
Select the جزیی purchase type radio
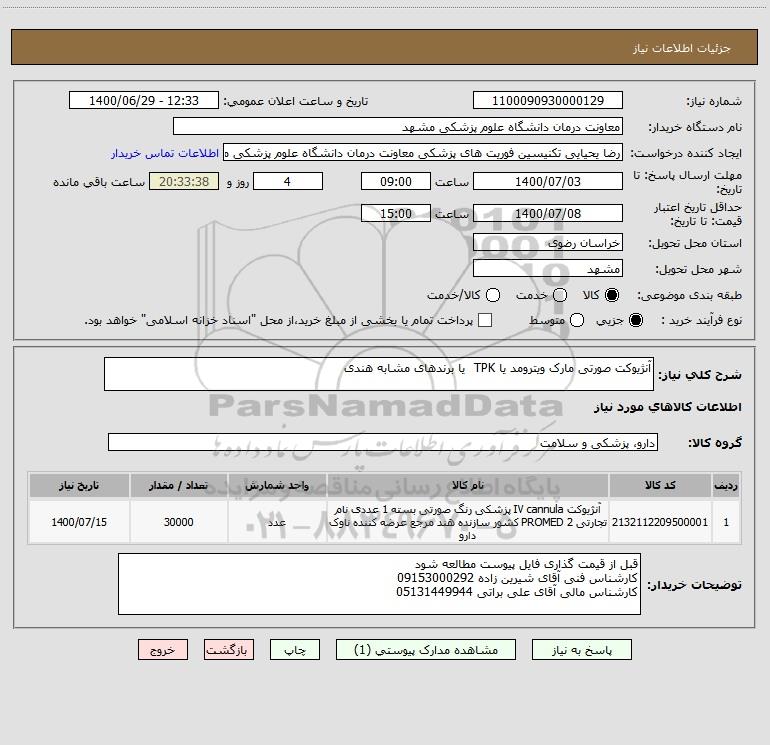pyautogui.click(x=635, y=320)
